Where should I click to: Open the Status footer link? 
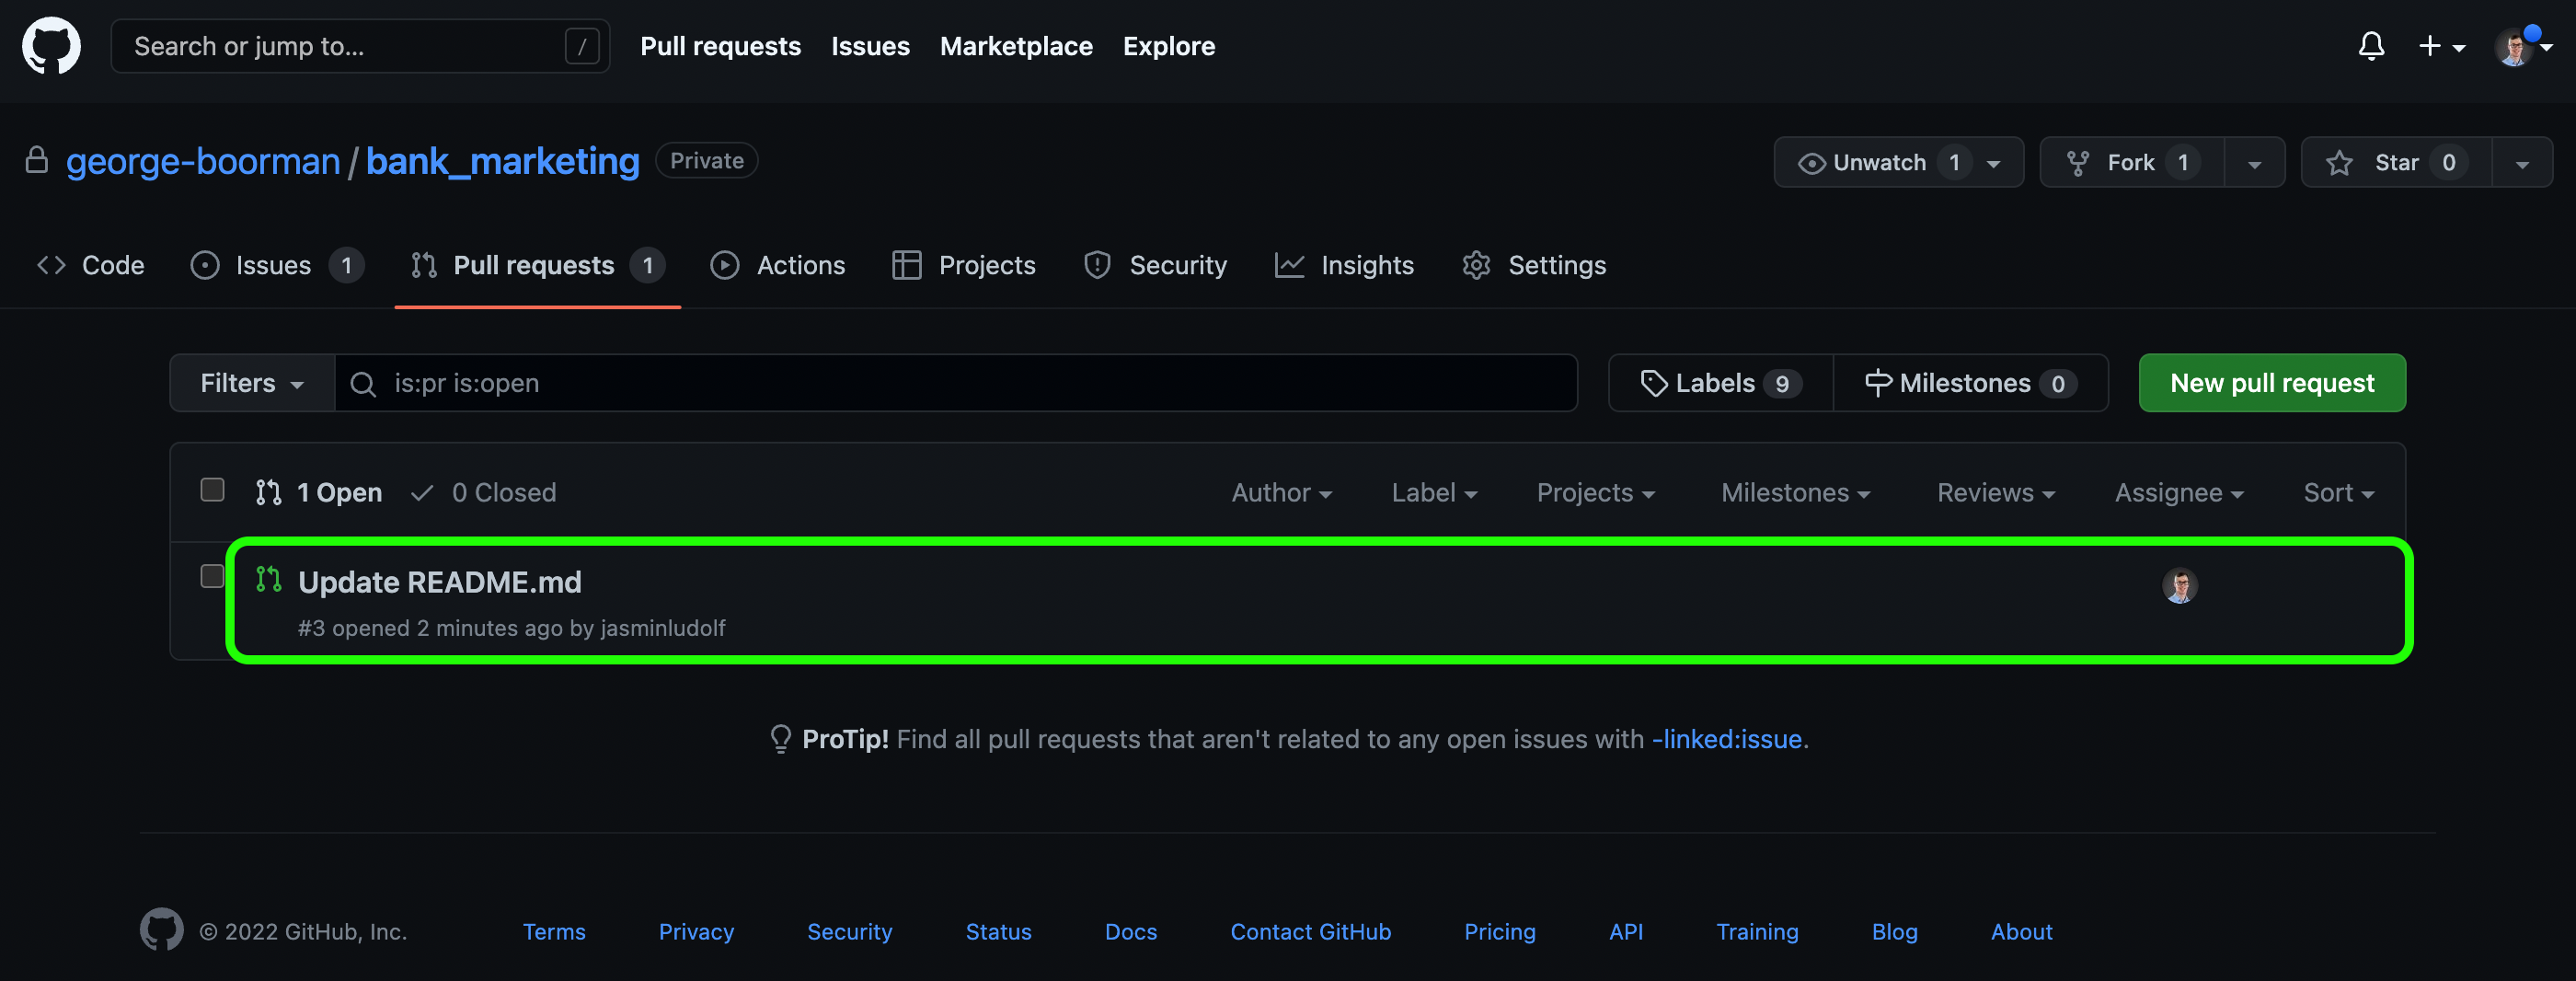coord(998,931)
